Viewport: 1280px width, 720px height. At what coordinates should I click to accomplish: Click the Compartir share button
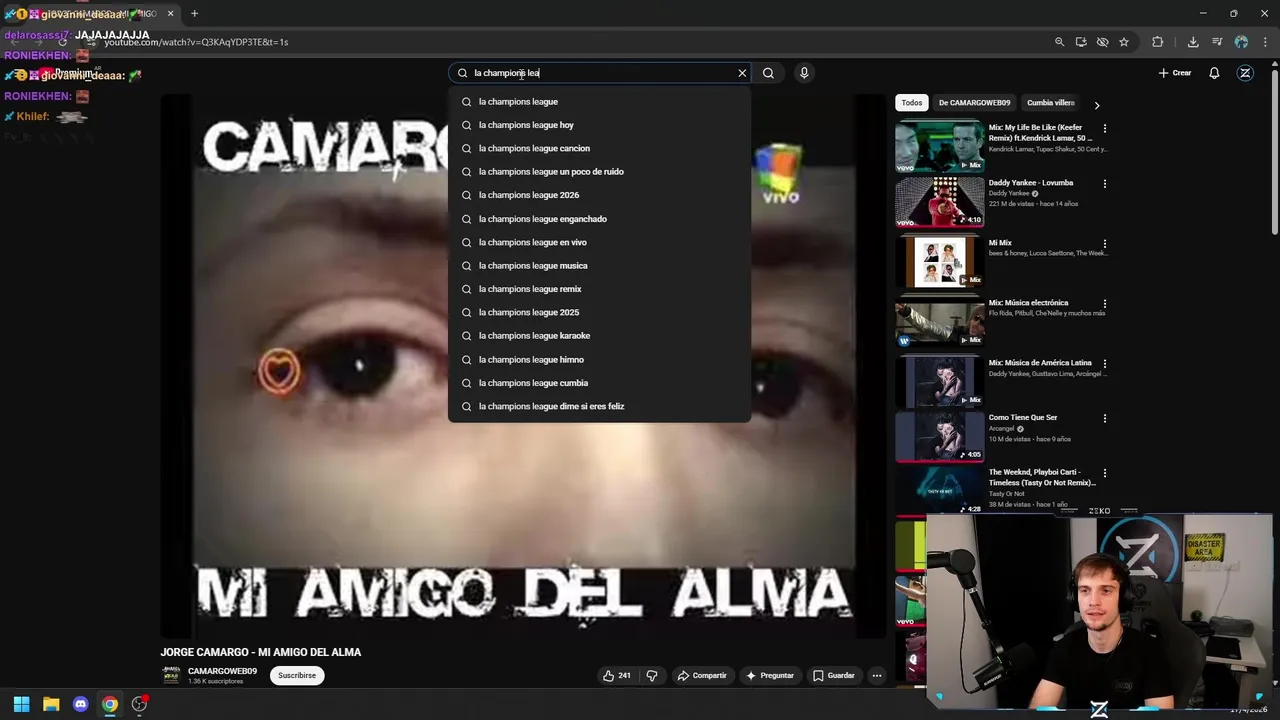702,676
